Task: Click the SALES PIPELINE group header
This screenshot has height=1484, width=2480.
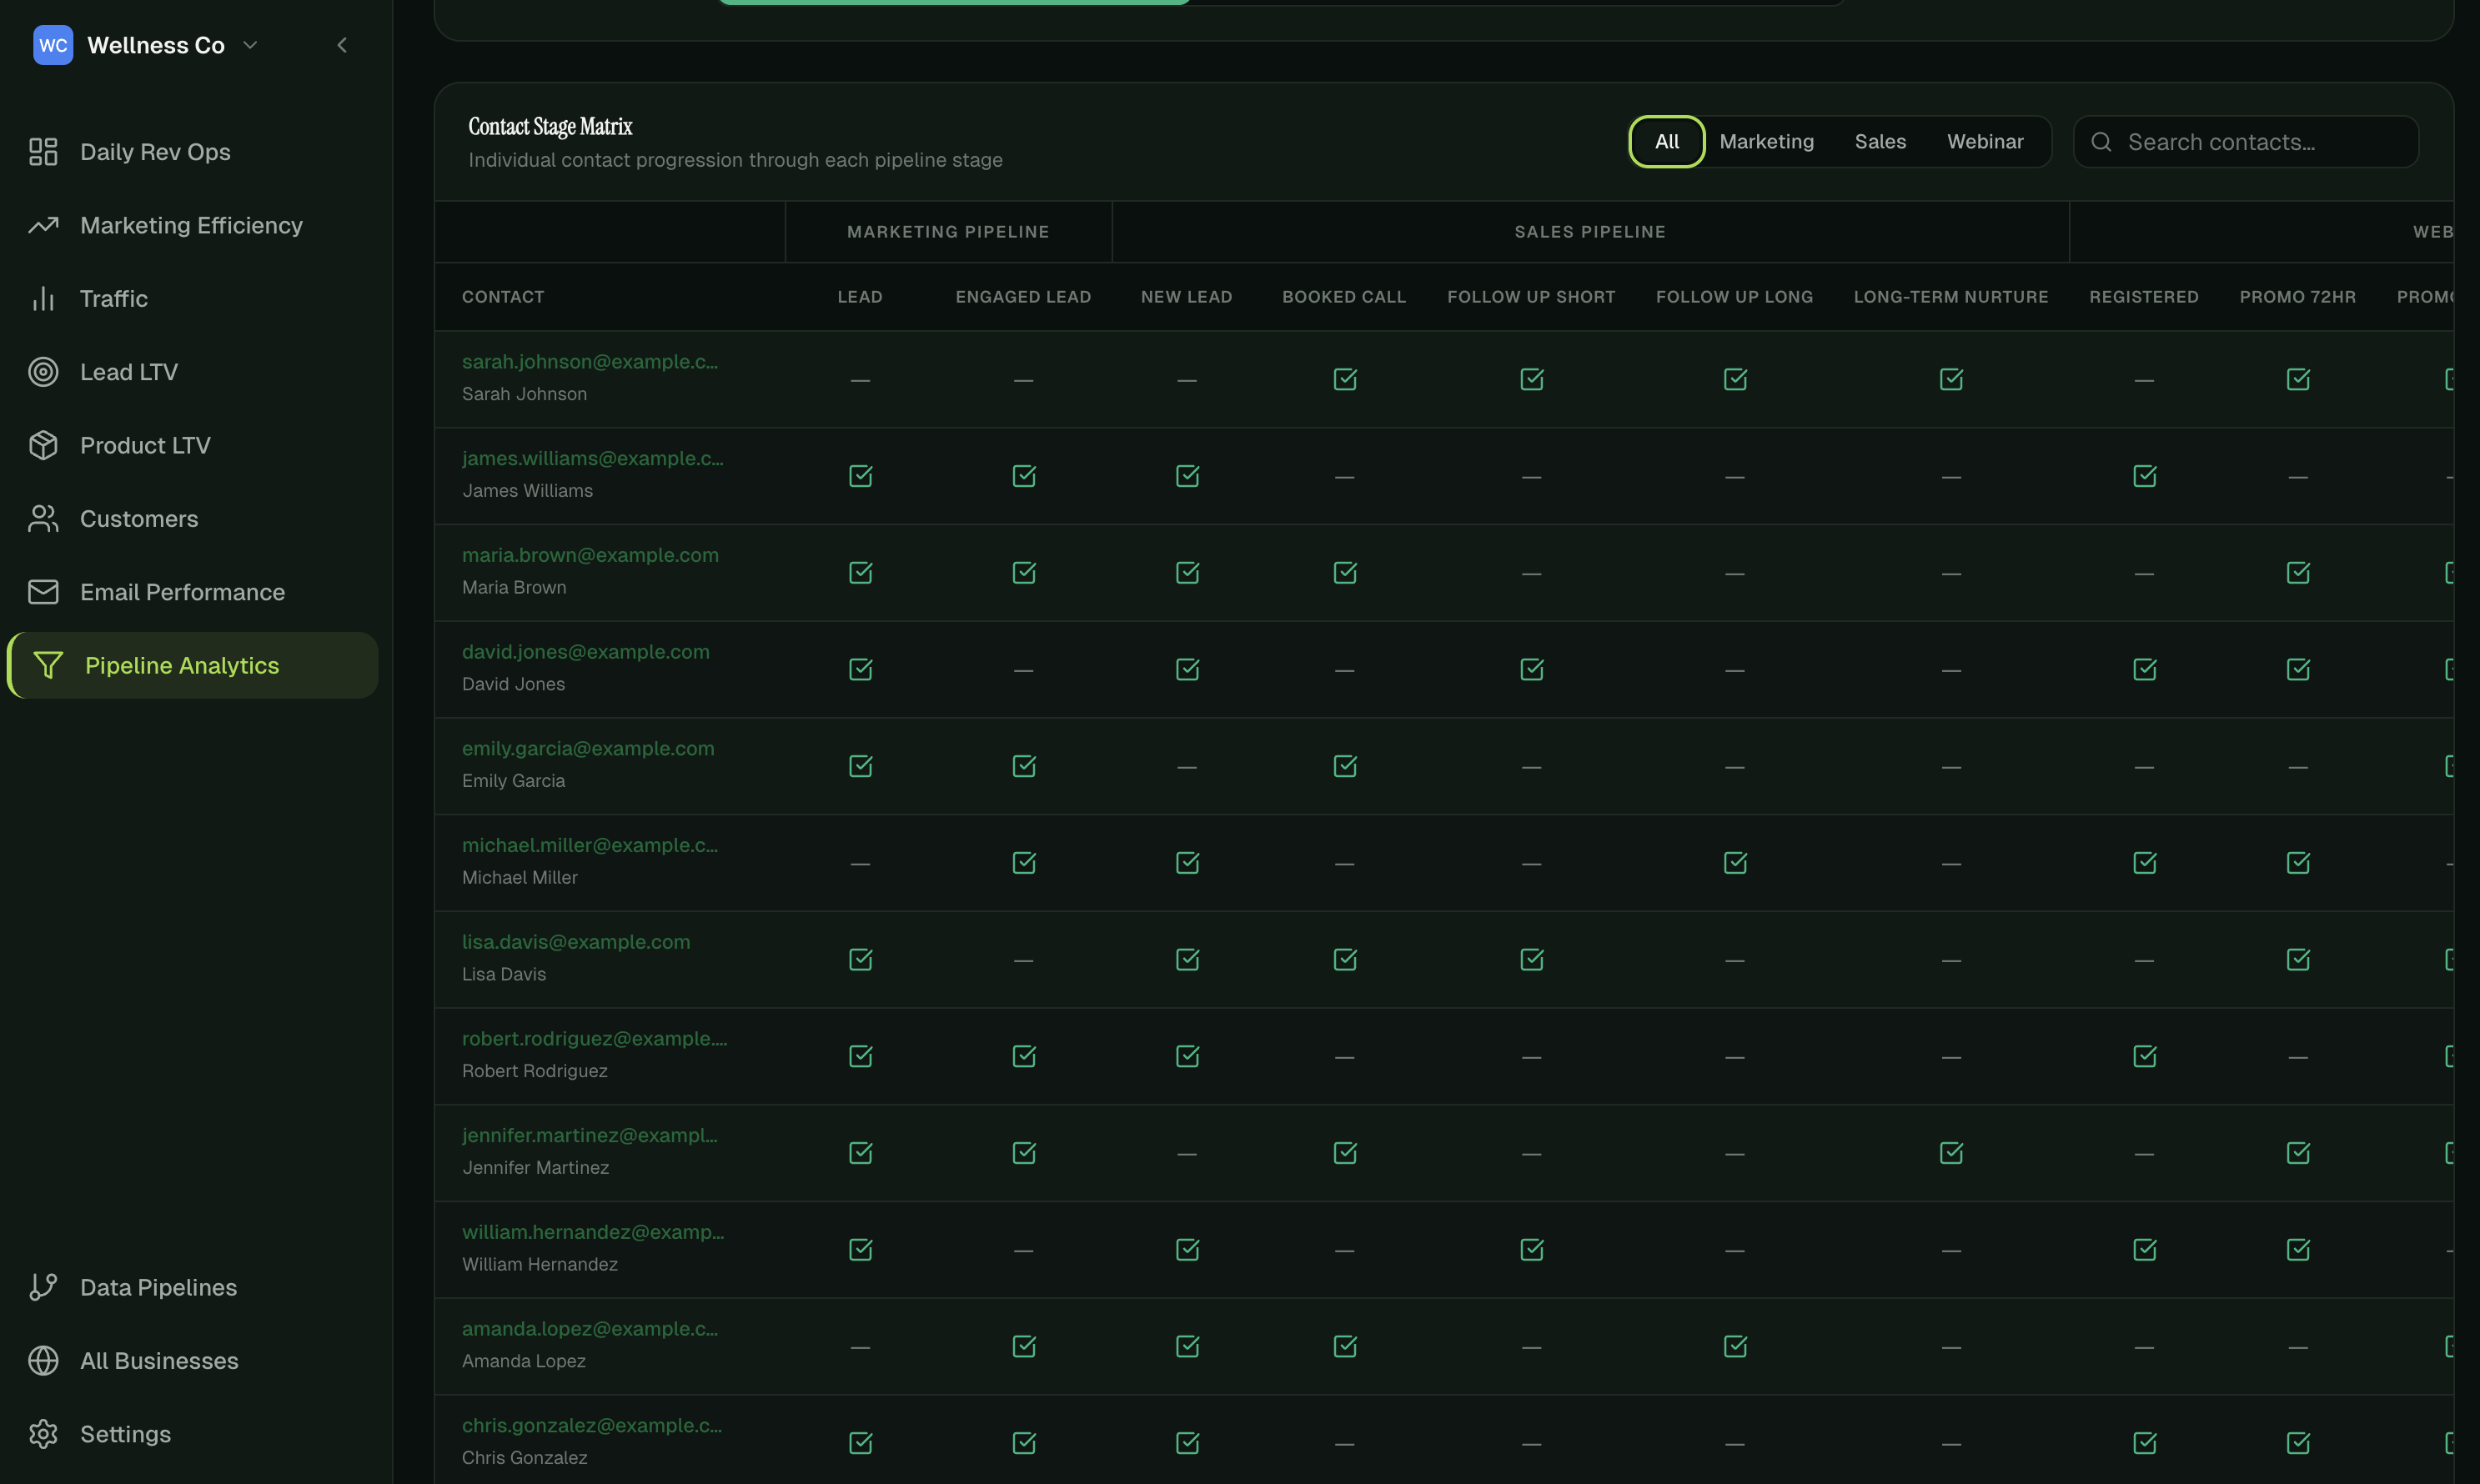Action: pos(1590,232)
